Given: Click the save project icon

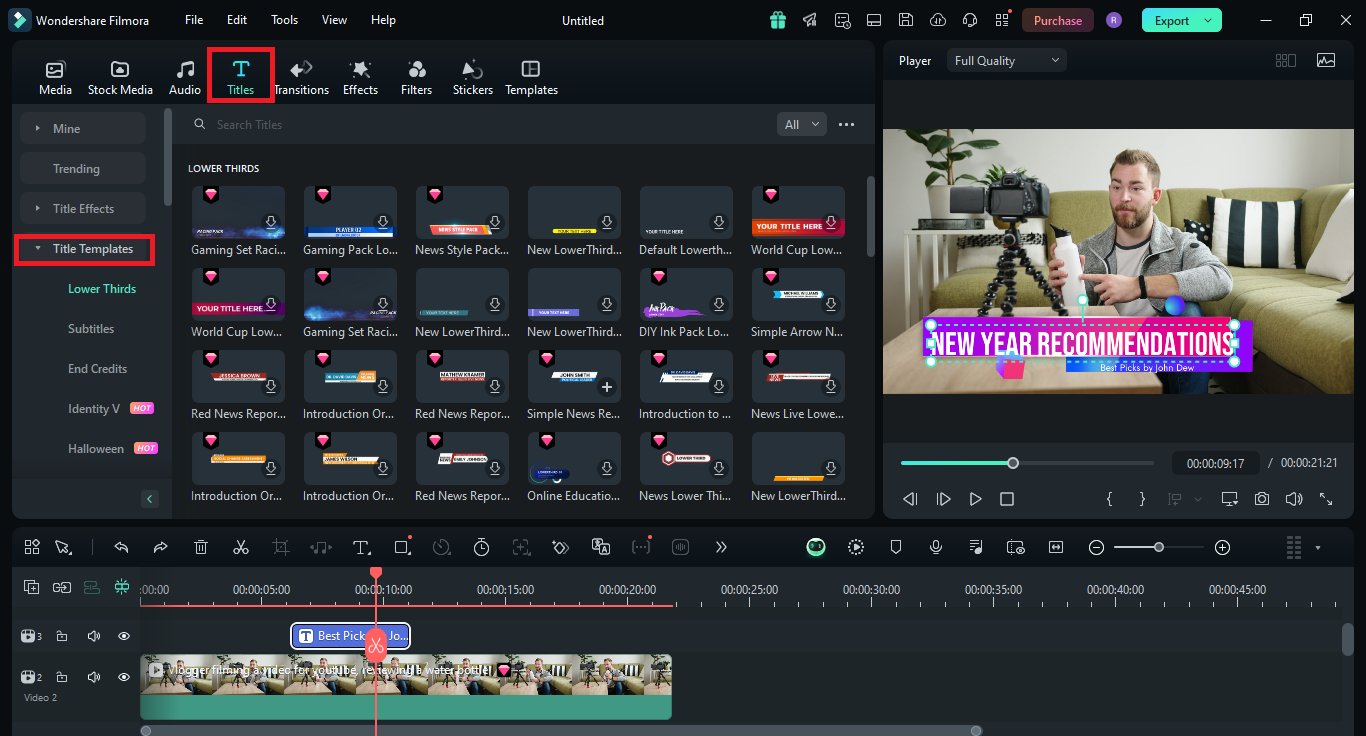Looking at the screenshot, I should coord(905,20).
